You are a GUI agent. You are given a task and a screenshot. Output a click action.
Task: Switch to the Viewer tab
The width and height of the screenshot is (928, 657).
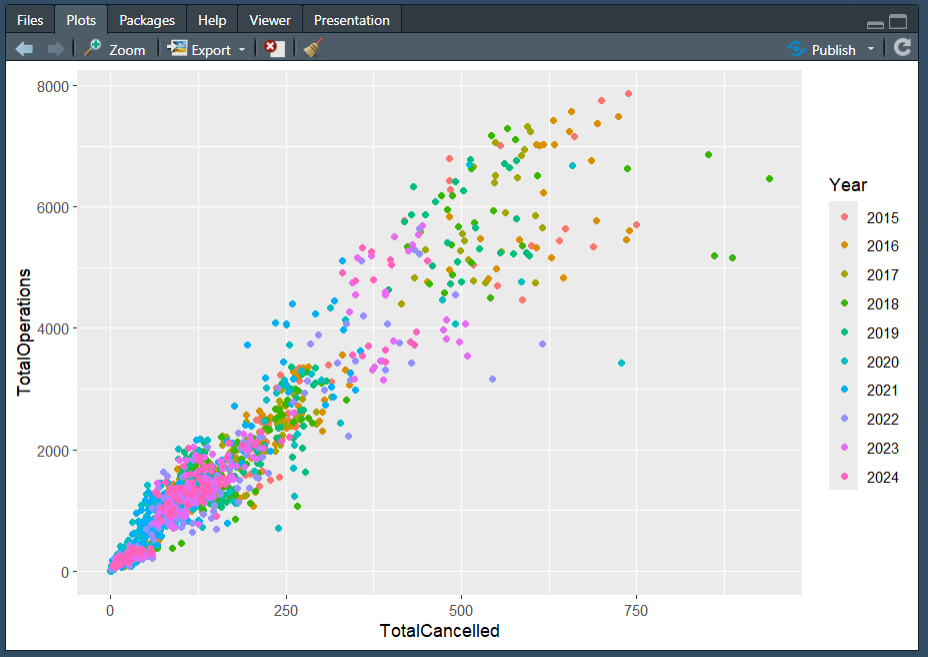270,20
